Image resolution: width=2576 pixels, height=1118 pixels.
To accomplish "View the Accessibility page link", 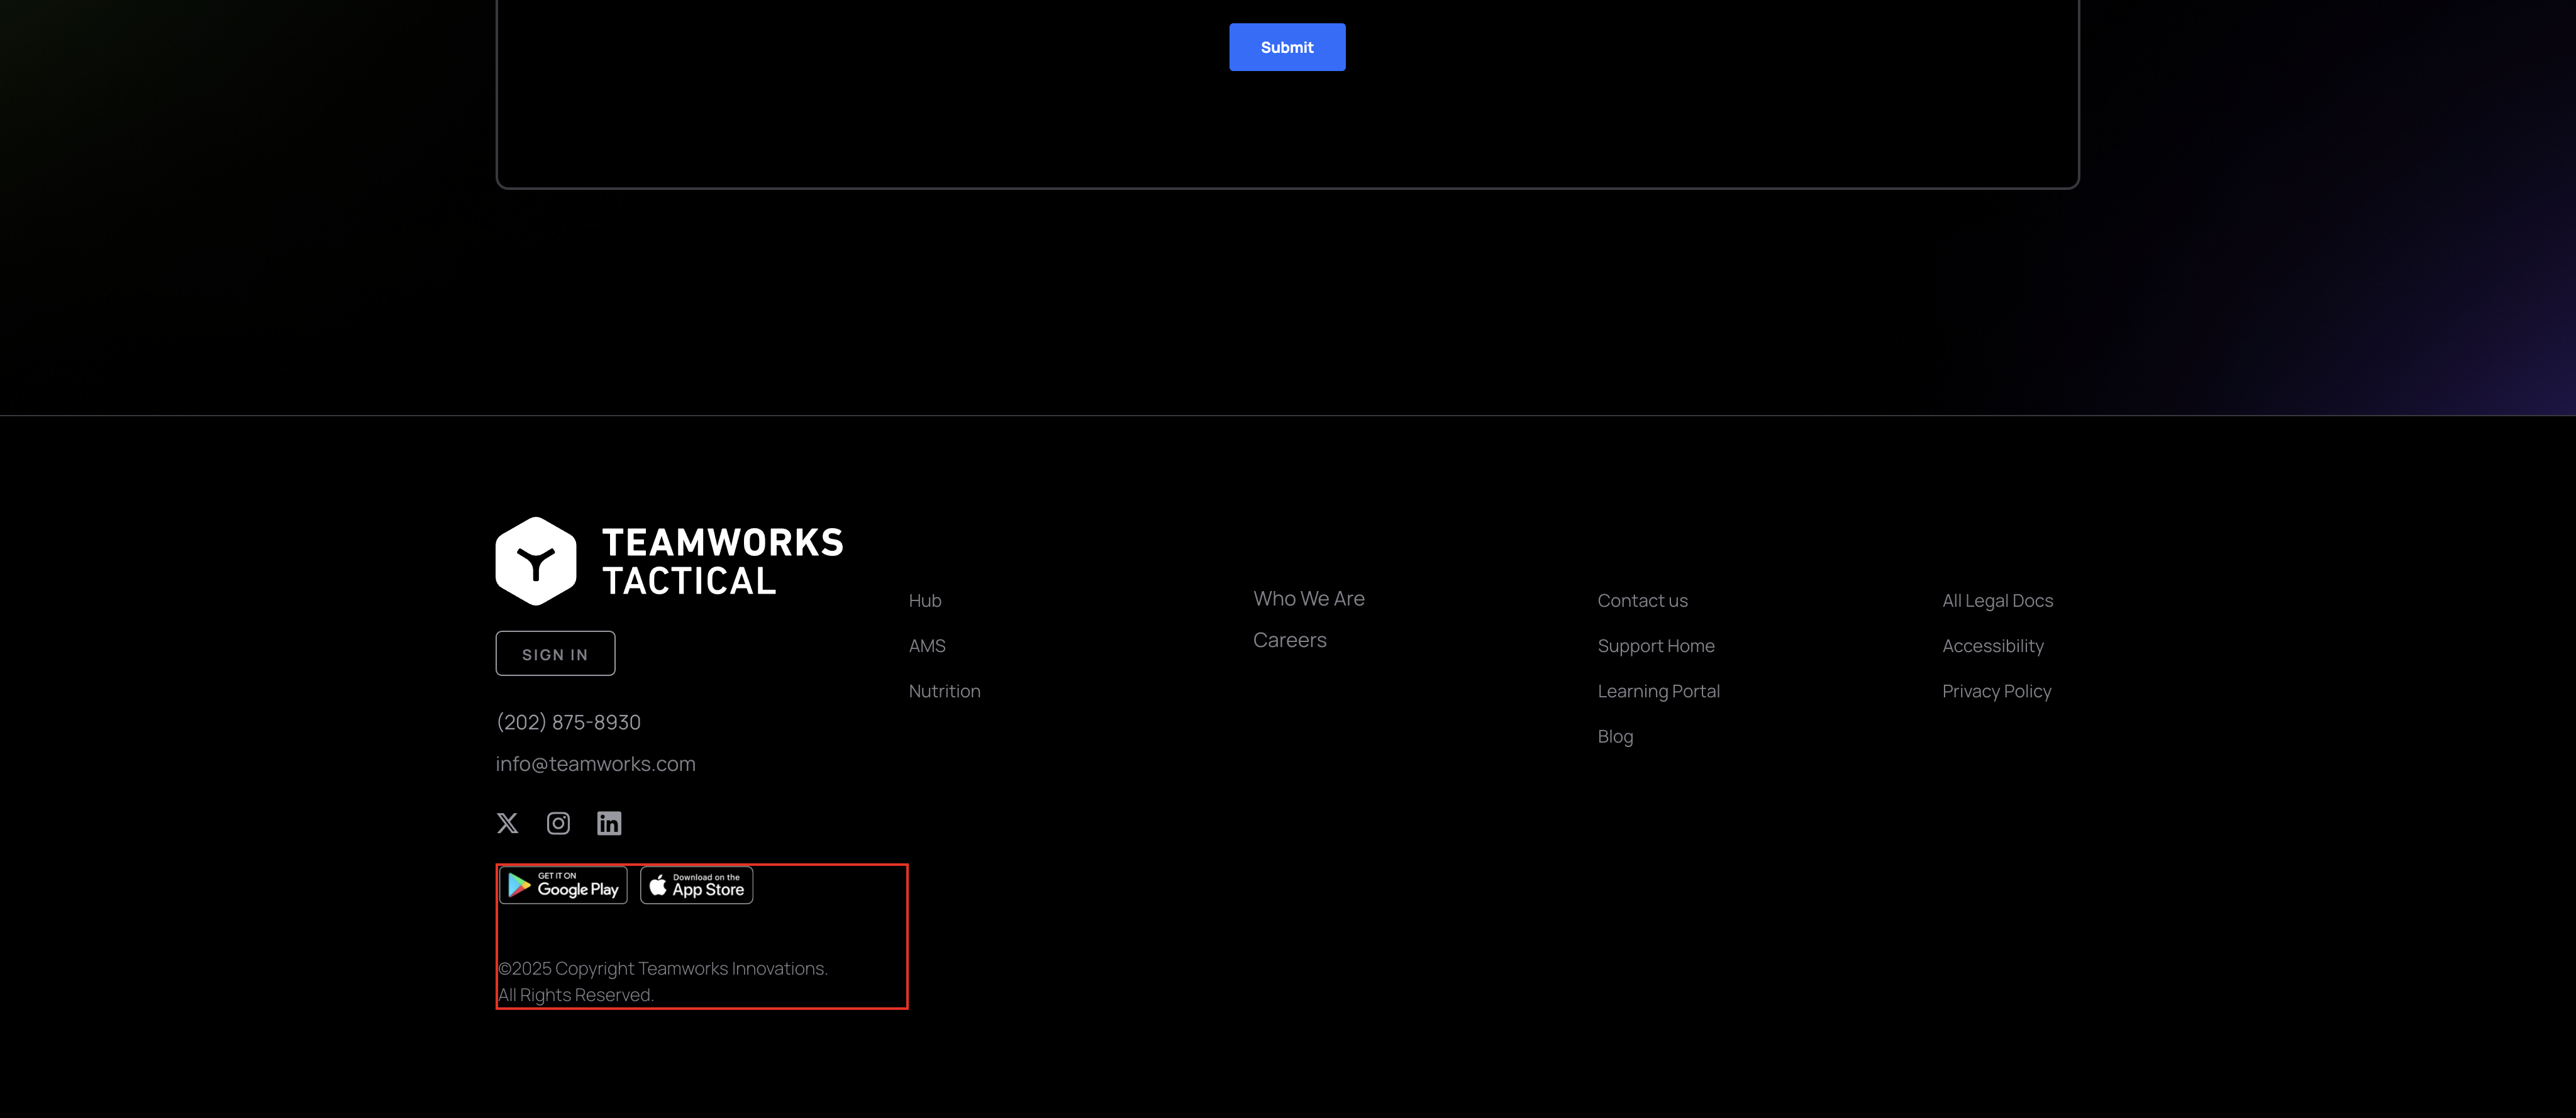I will [1992, 646].
